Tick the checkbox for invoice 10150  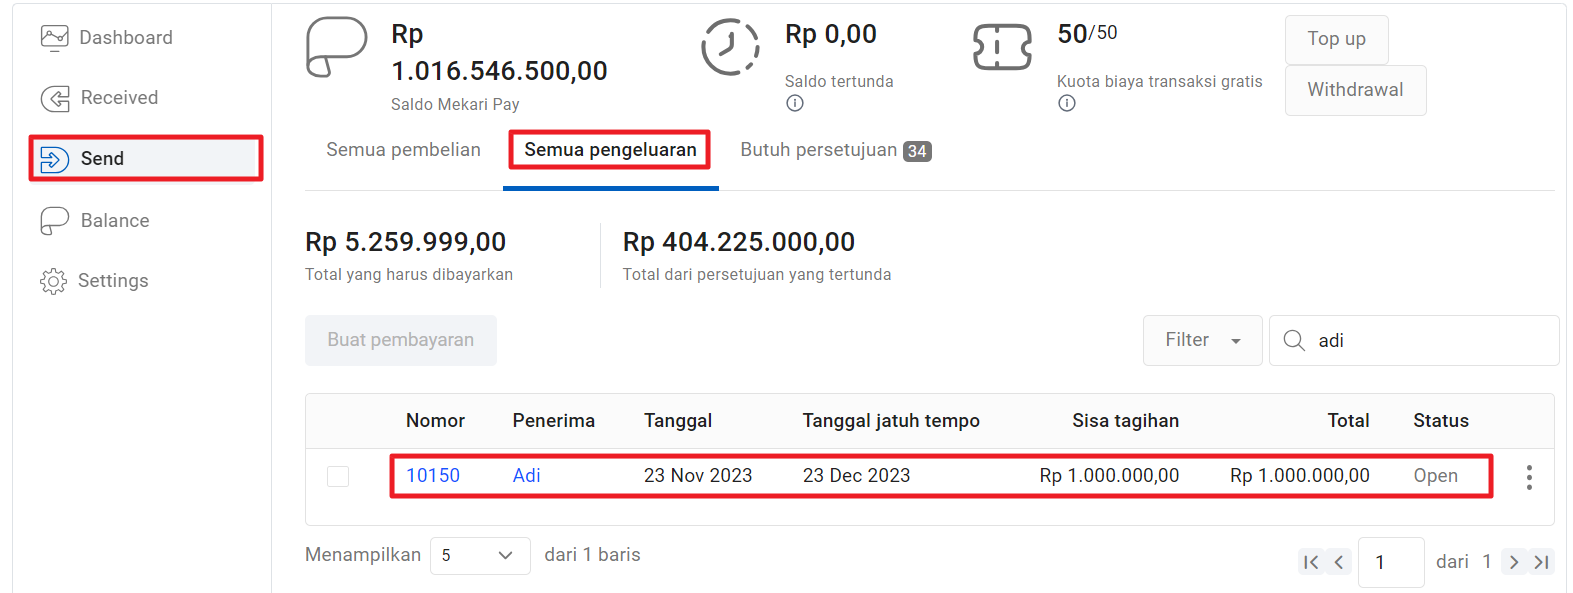tap(338, 476)
